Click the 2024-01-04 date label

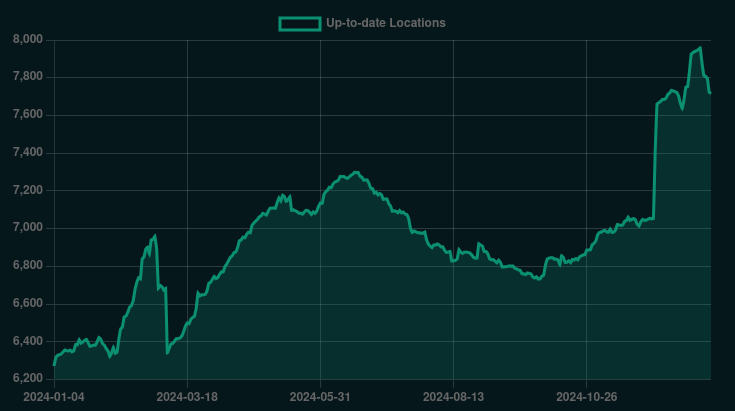coord(54,397)
